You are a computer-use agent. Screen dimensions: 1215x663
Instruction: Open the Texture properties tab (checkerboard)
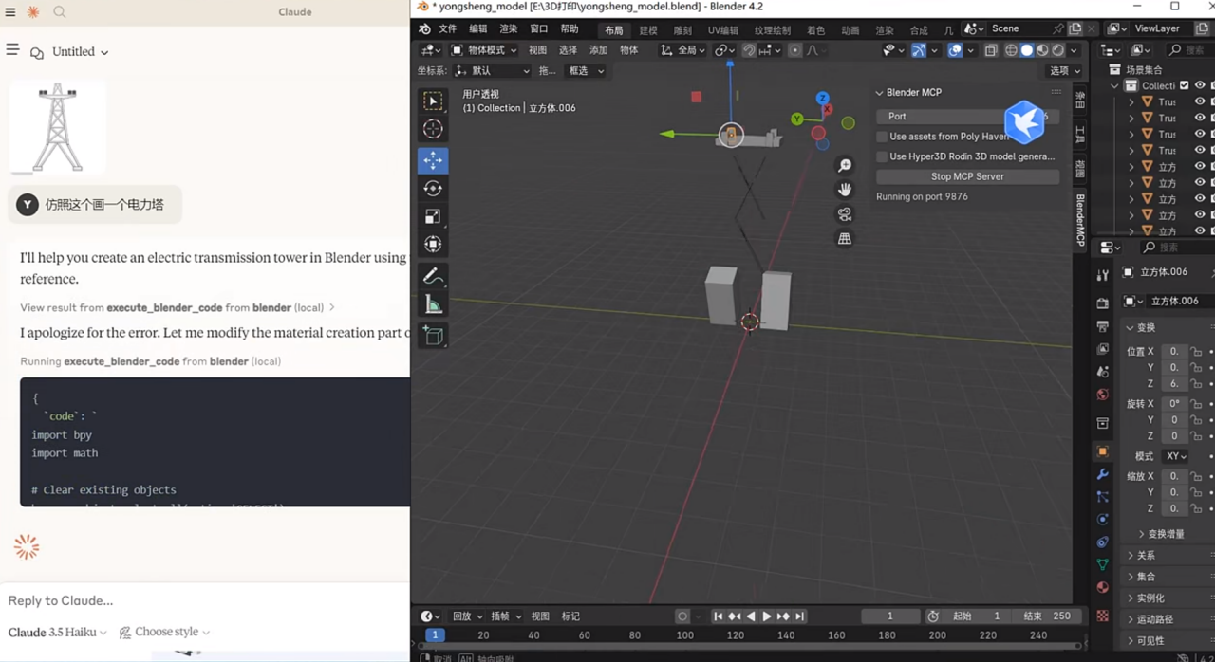click(1102, 616)
